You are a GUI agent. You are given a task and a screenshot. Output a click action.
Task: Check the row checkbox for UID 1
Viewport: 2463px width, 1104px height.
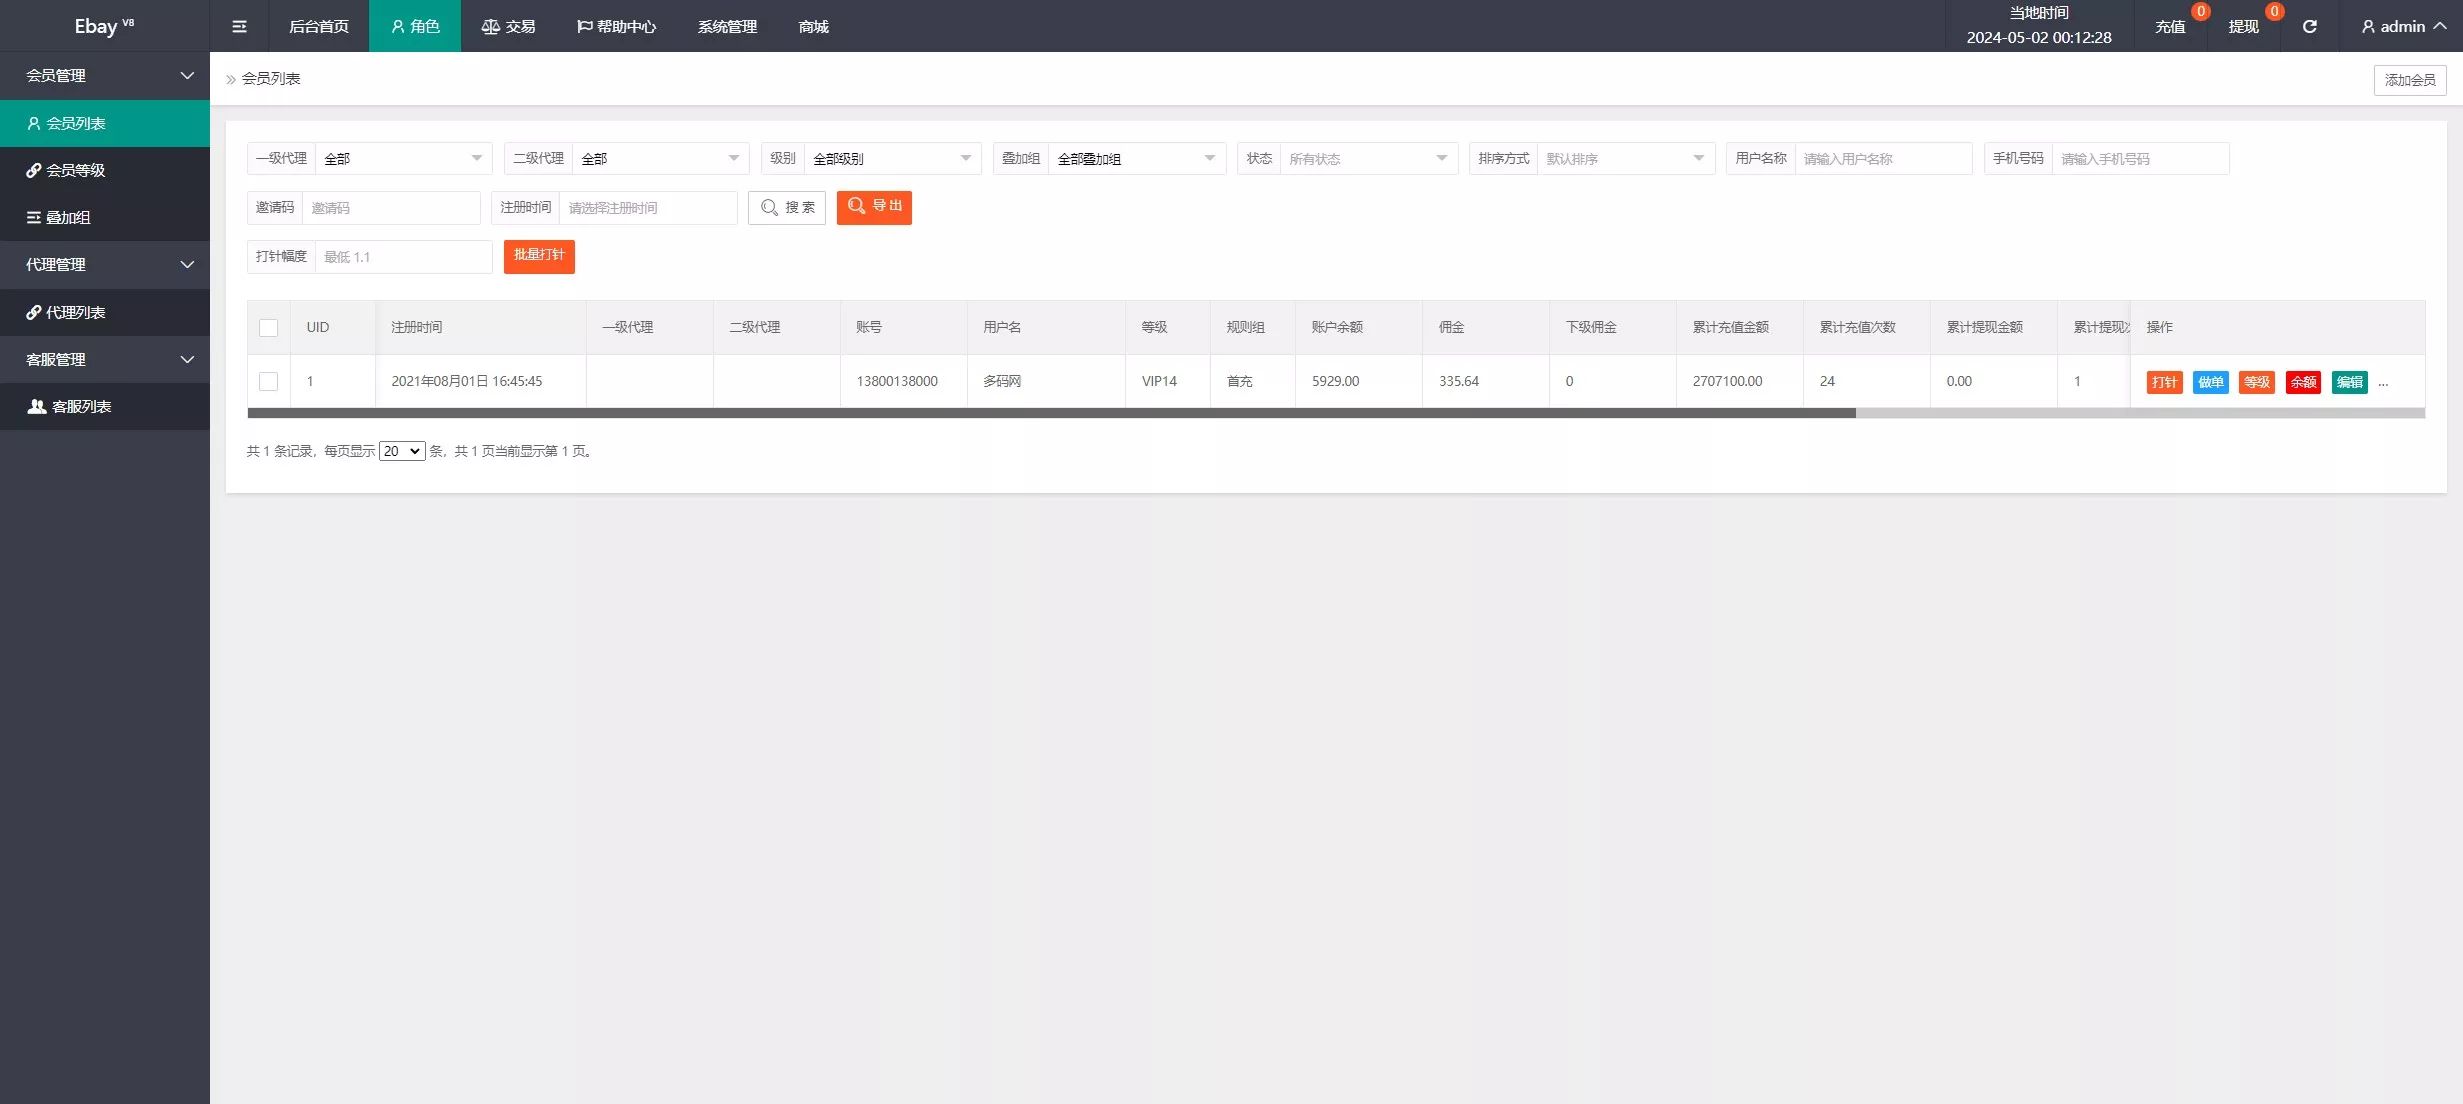click(x=268, y=381)
